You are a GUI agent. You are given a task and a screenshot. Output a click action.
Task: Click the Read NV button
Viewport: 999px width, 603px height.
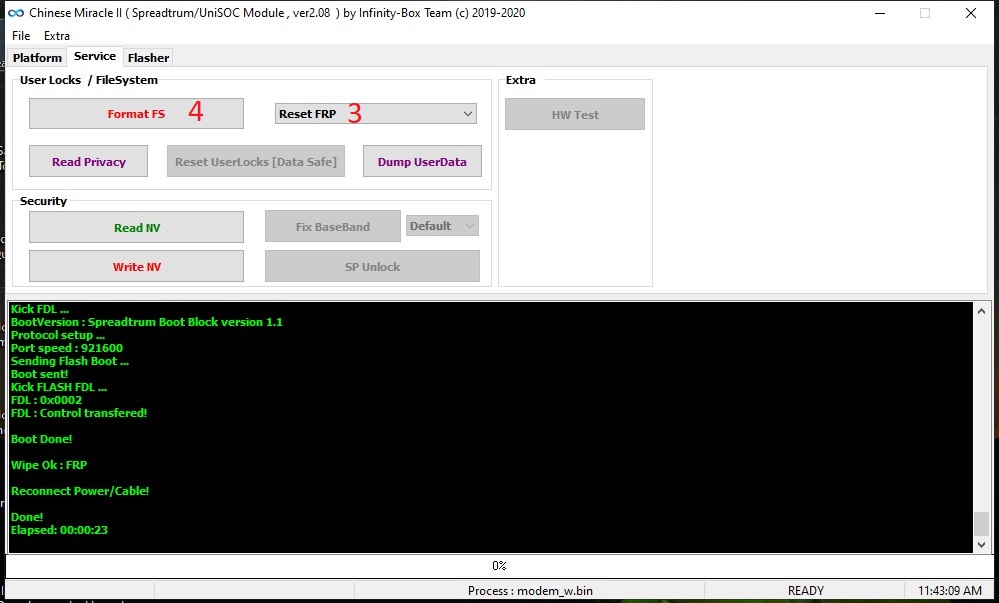[x=136, y=228]
